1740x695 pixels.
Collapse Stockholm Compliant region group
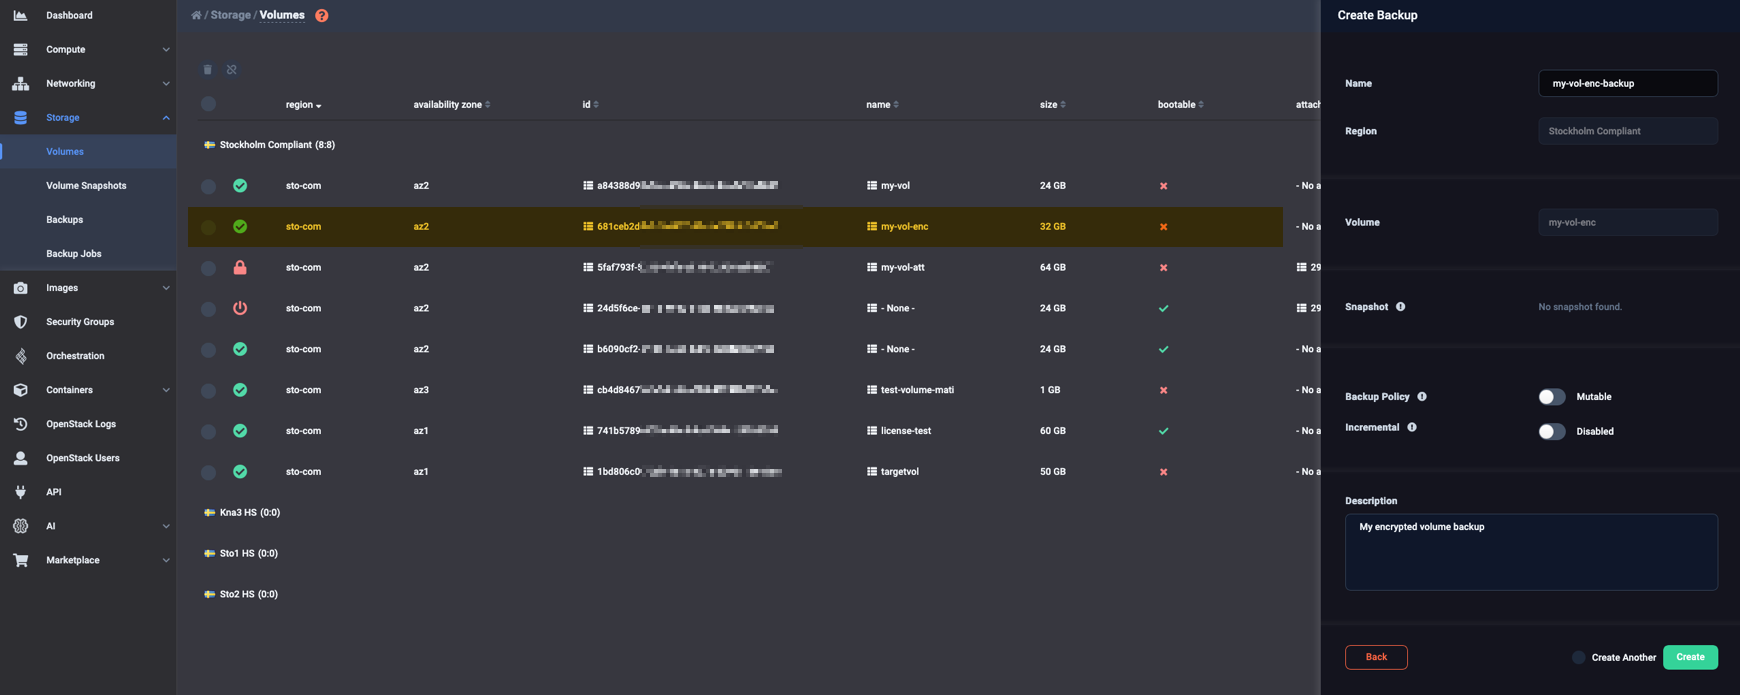[x=270, y=144]
